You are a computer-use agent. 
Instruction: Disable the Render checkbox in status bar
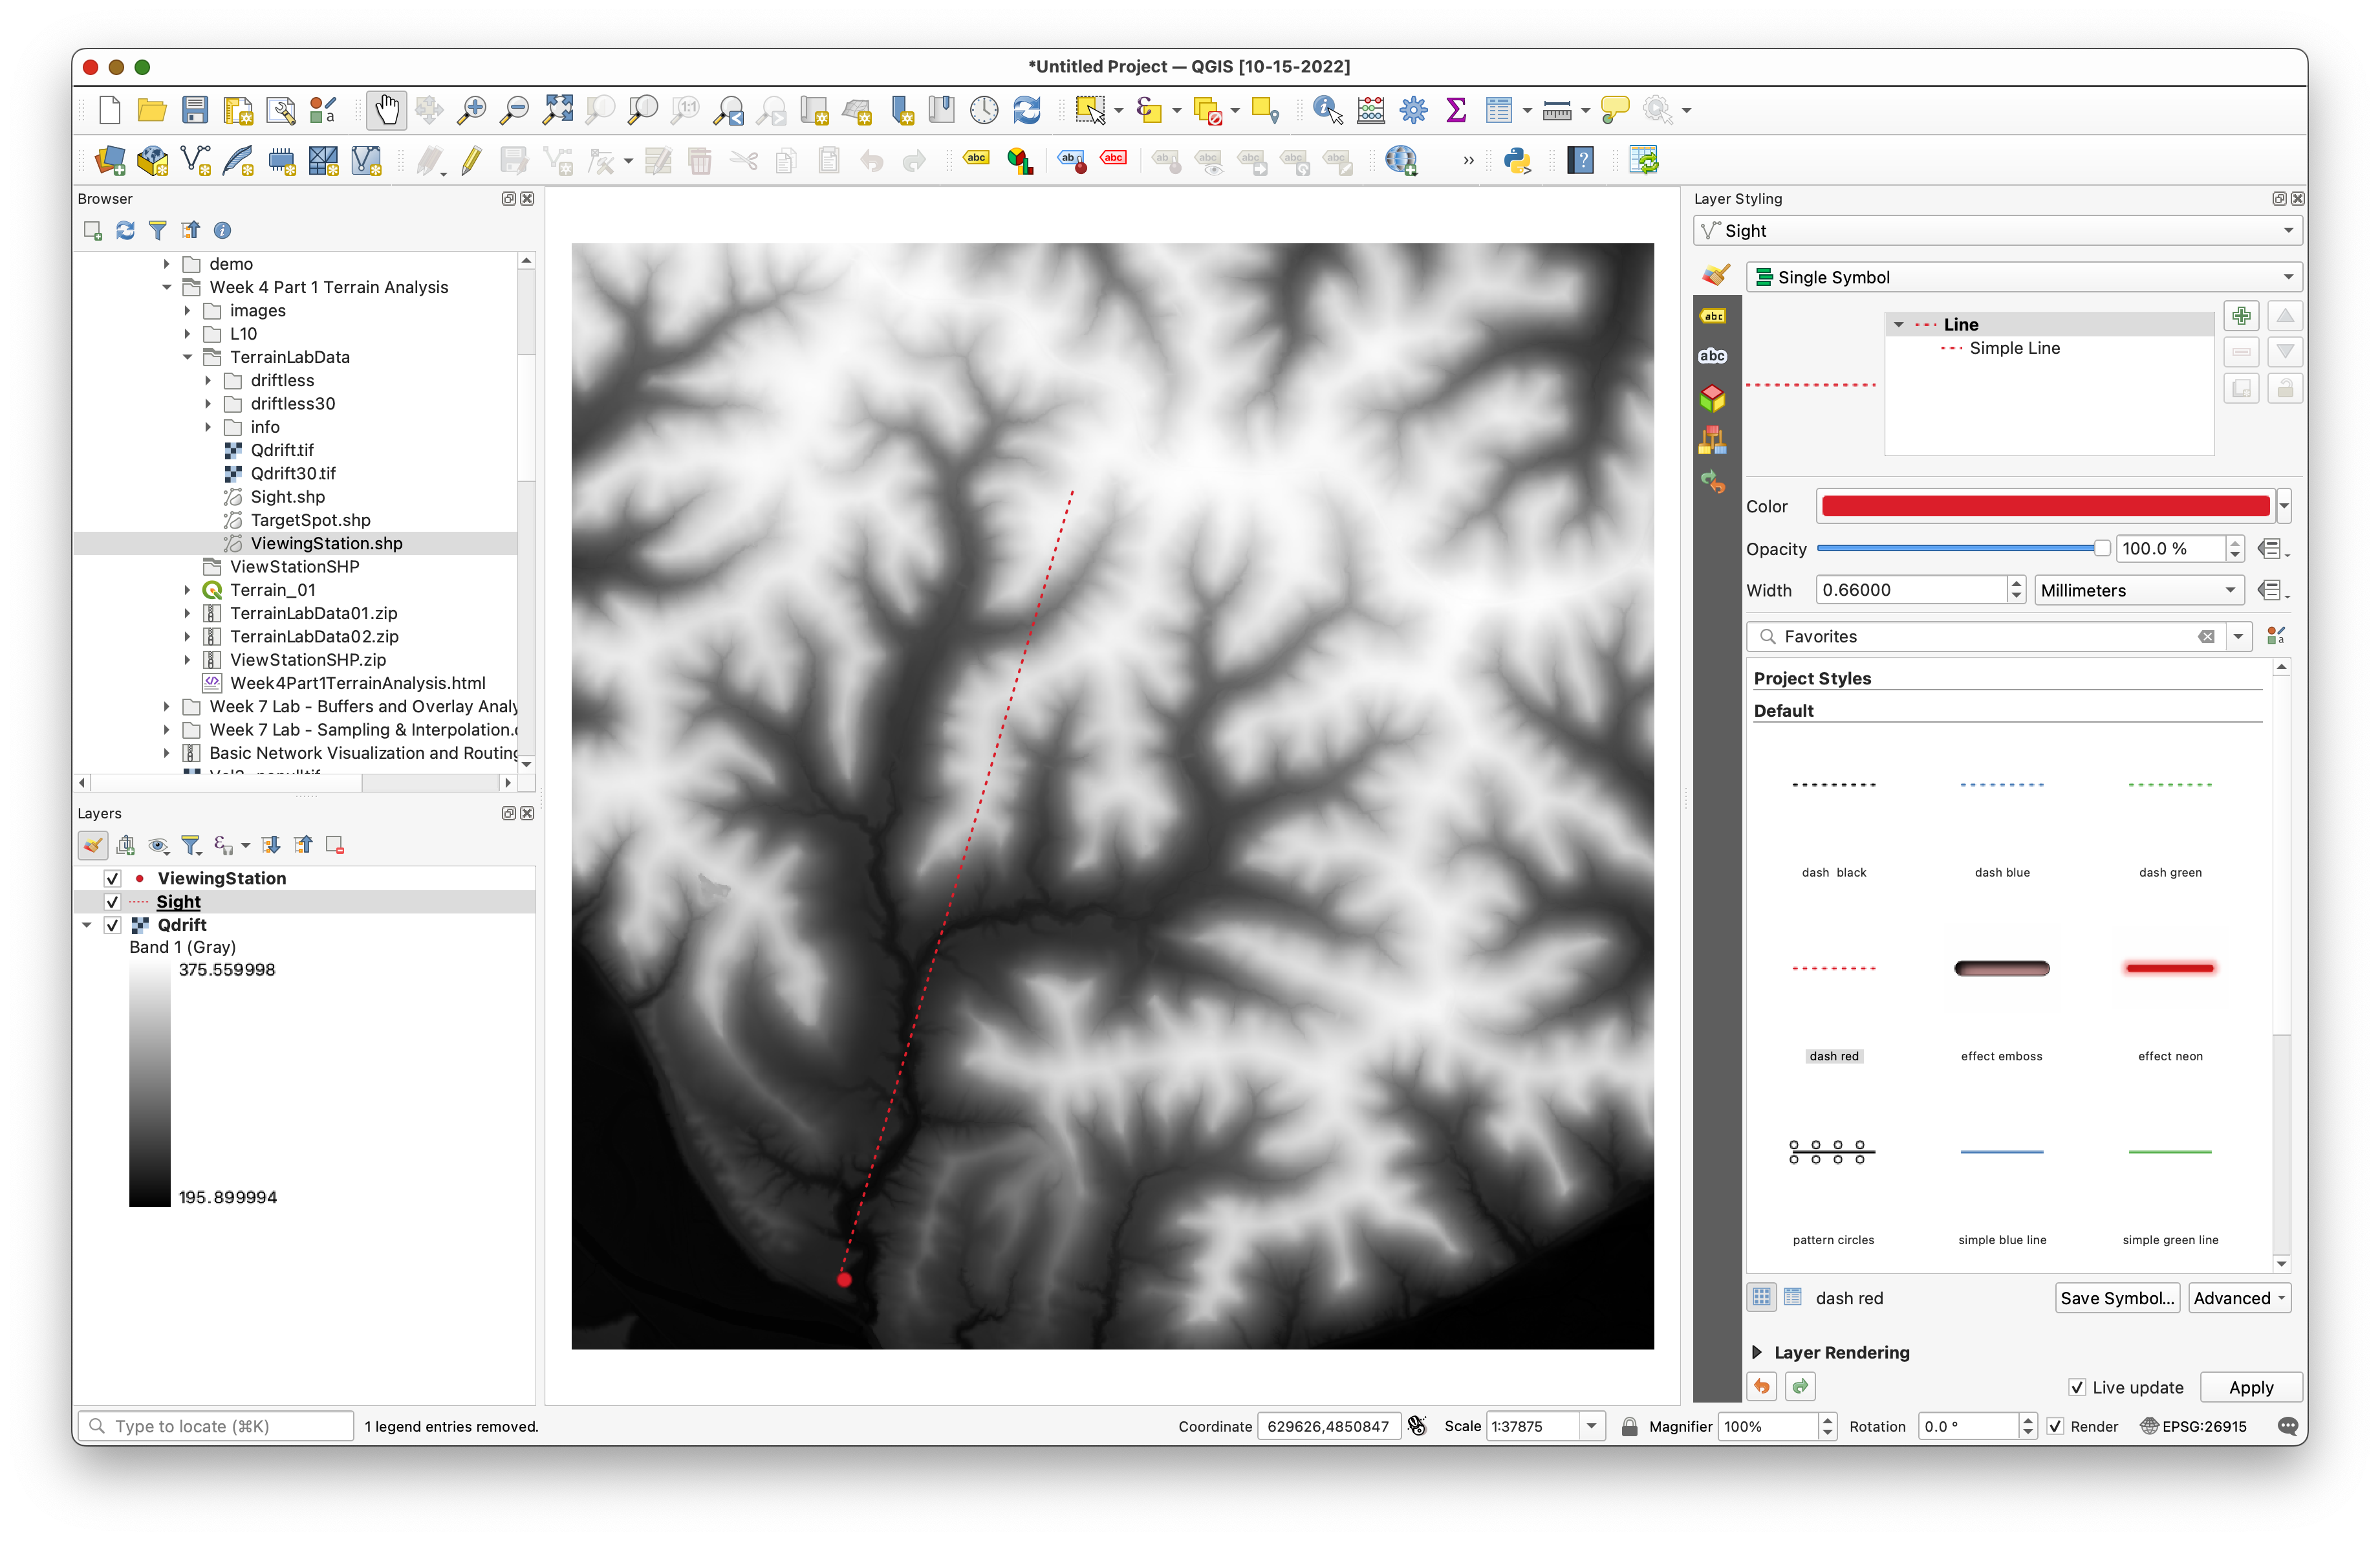[2056, 1427]
